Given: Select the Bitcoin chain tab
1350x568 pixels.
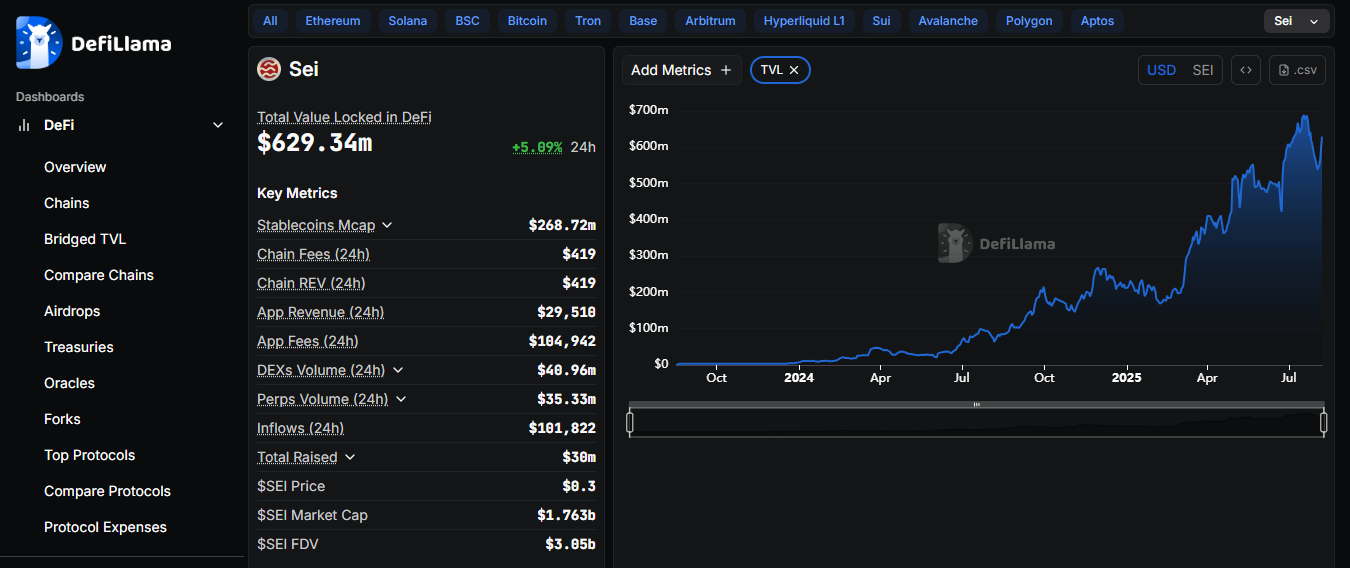Looking at the screenshot, I should (527, 21).
